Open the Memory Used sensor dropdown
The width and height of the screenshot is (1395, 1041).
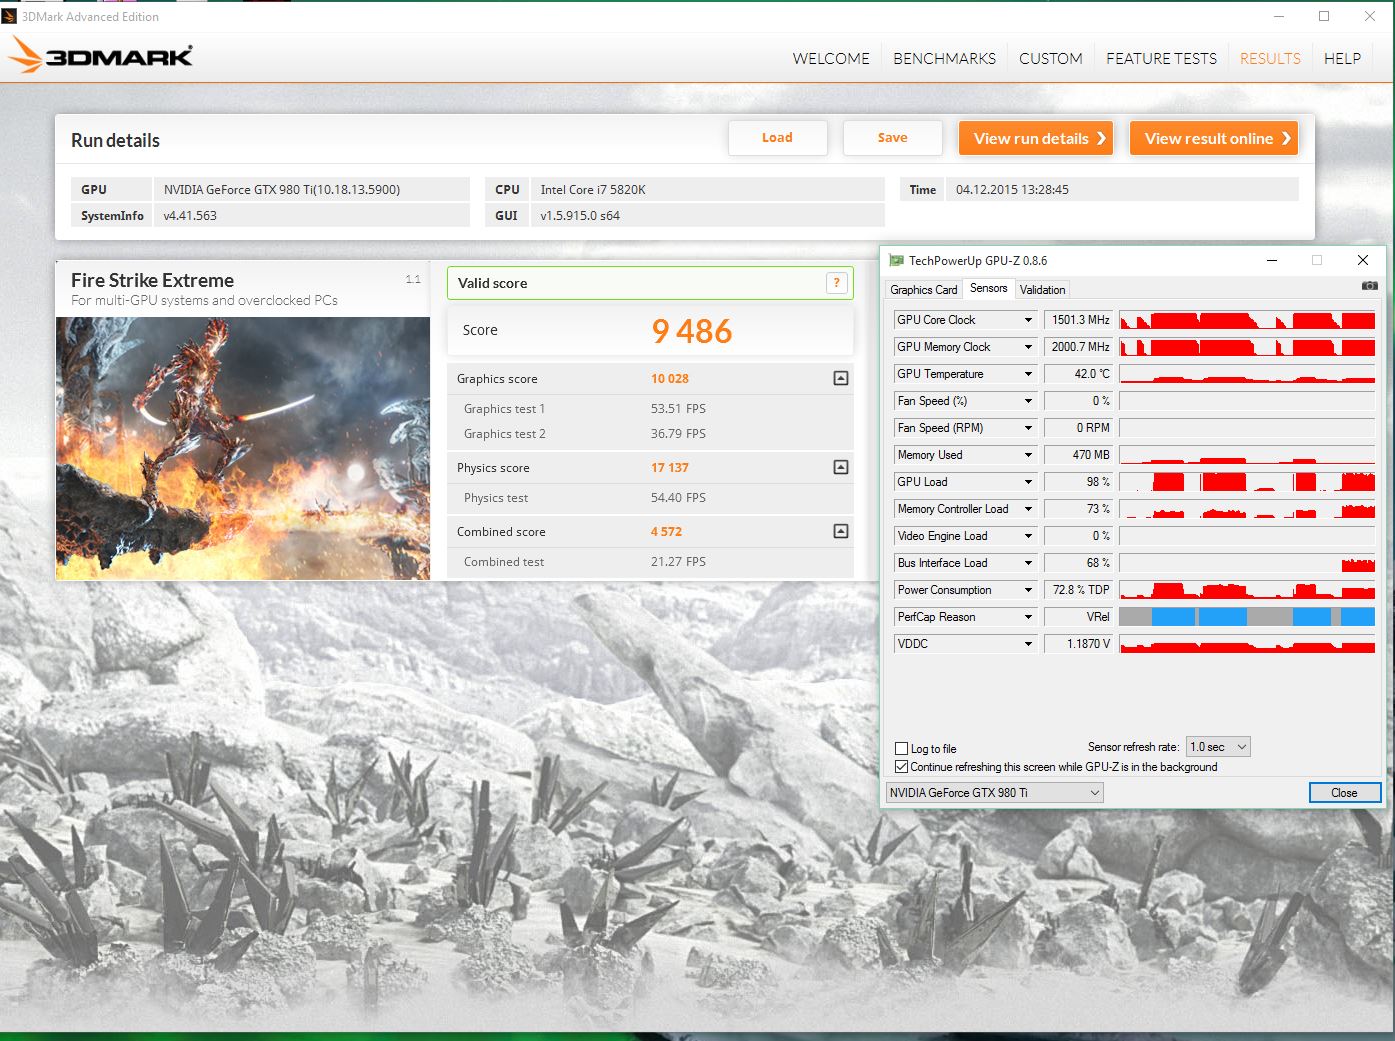(1028, 455)
